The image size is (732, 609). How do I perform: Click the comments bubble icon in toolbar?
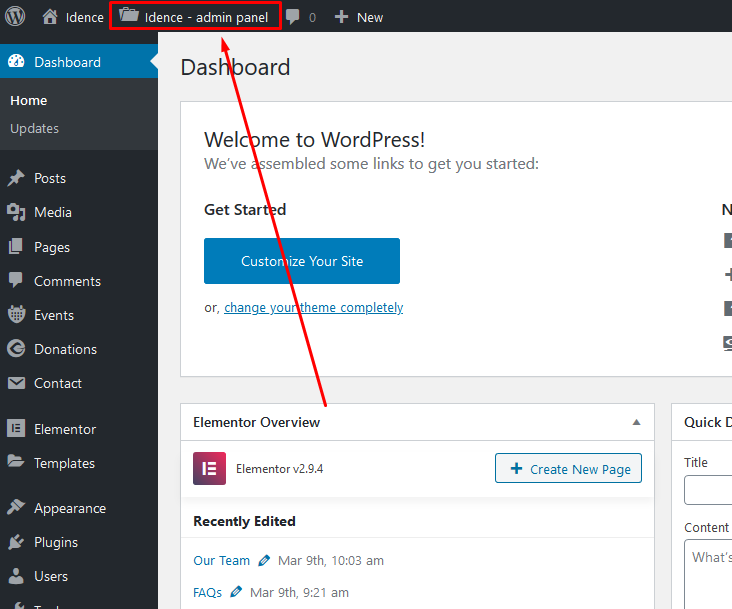coord(293,17)
